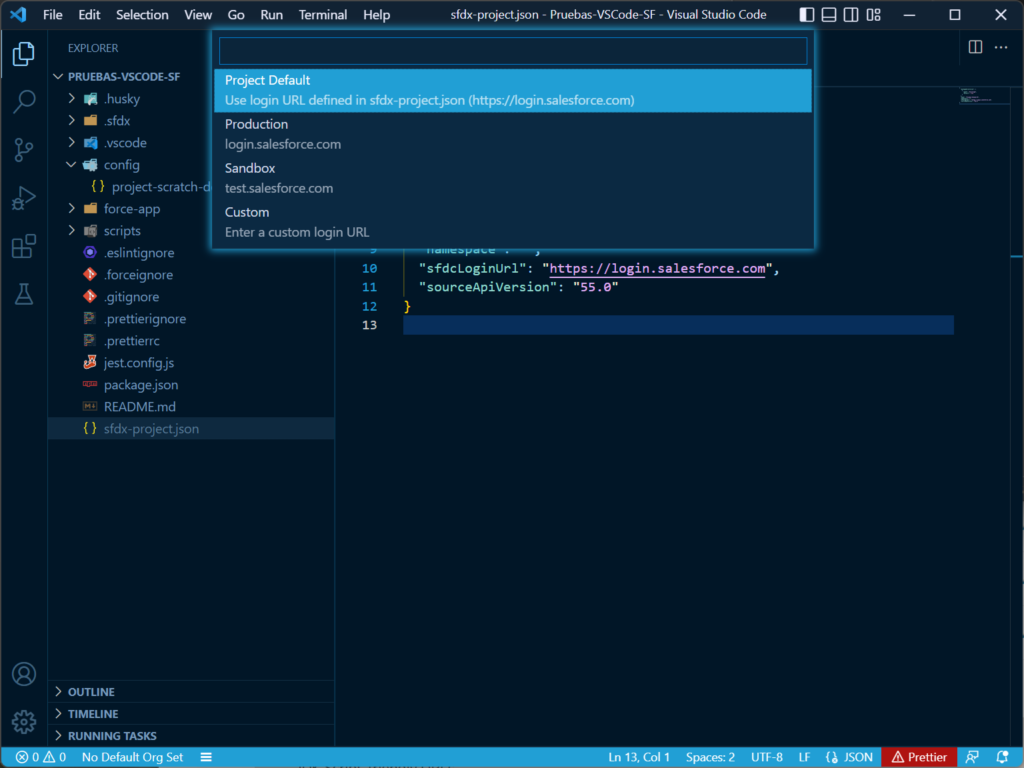
Task: Click the errors and warnings status indicator
Action: point(40,757)
